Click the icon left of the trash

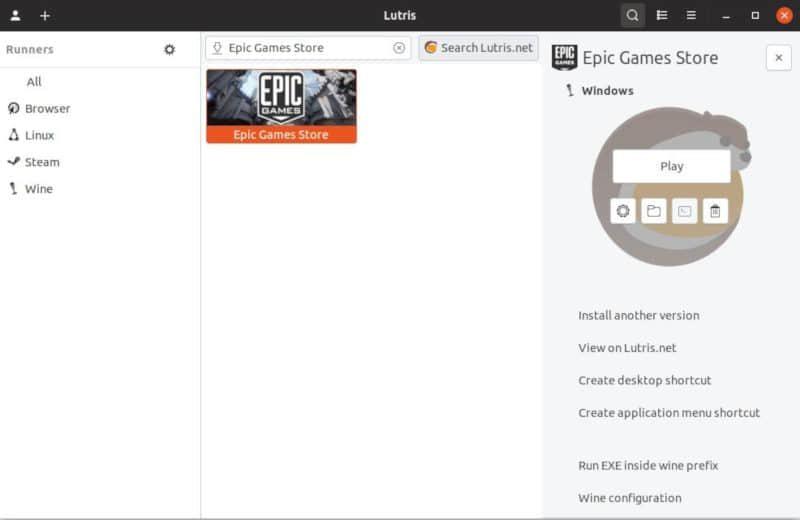point(684,211)
